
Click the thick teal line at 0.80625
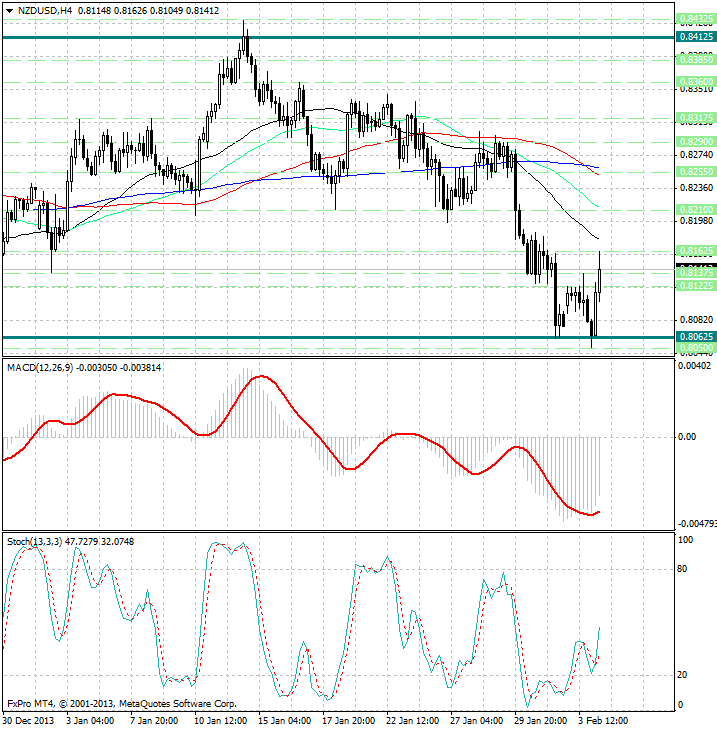339,337
